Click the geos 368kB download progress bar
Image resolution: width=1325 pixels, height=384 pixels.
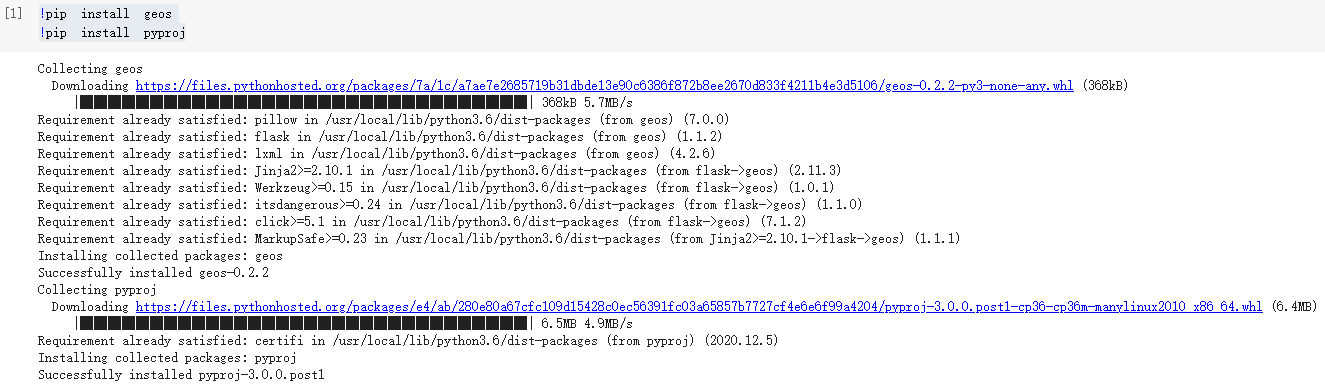pyautogui.click(x=305, y=103)
